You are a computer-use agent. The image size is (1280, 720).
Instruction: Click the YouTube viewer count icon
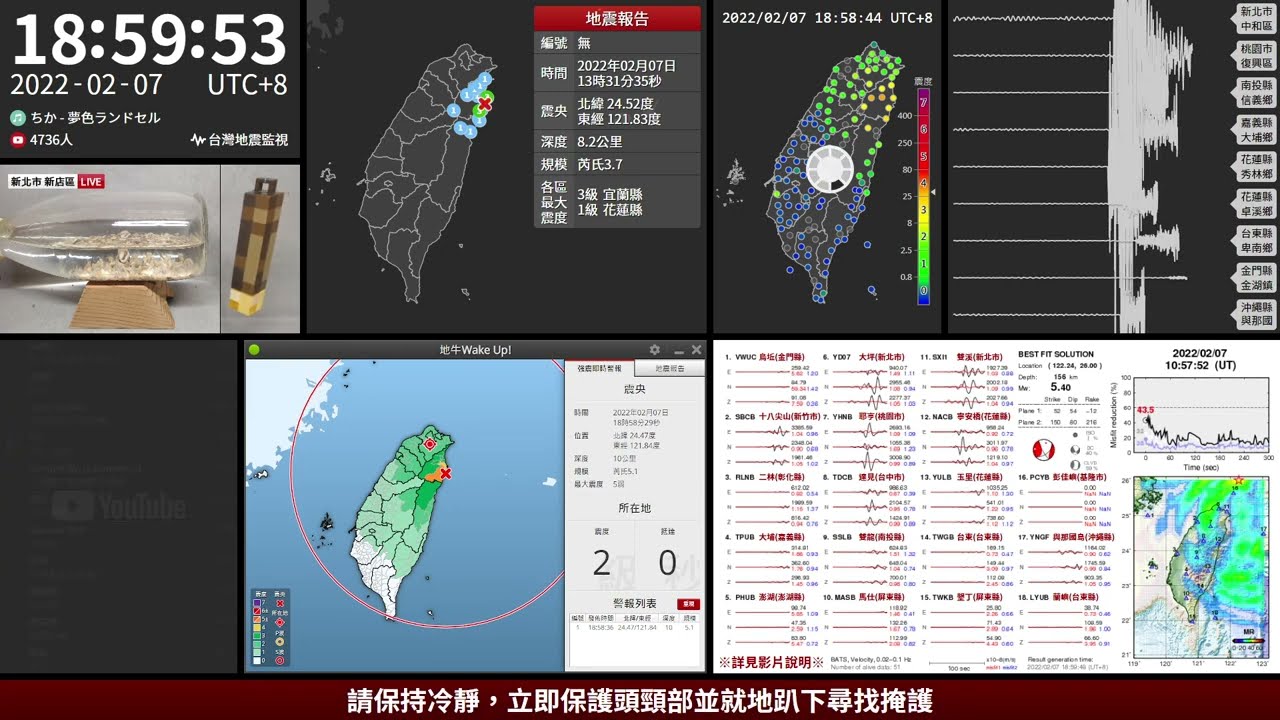[17, 140]
